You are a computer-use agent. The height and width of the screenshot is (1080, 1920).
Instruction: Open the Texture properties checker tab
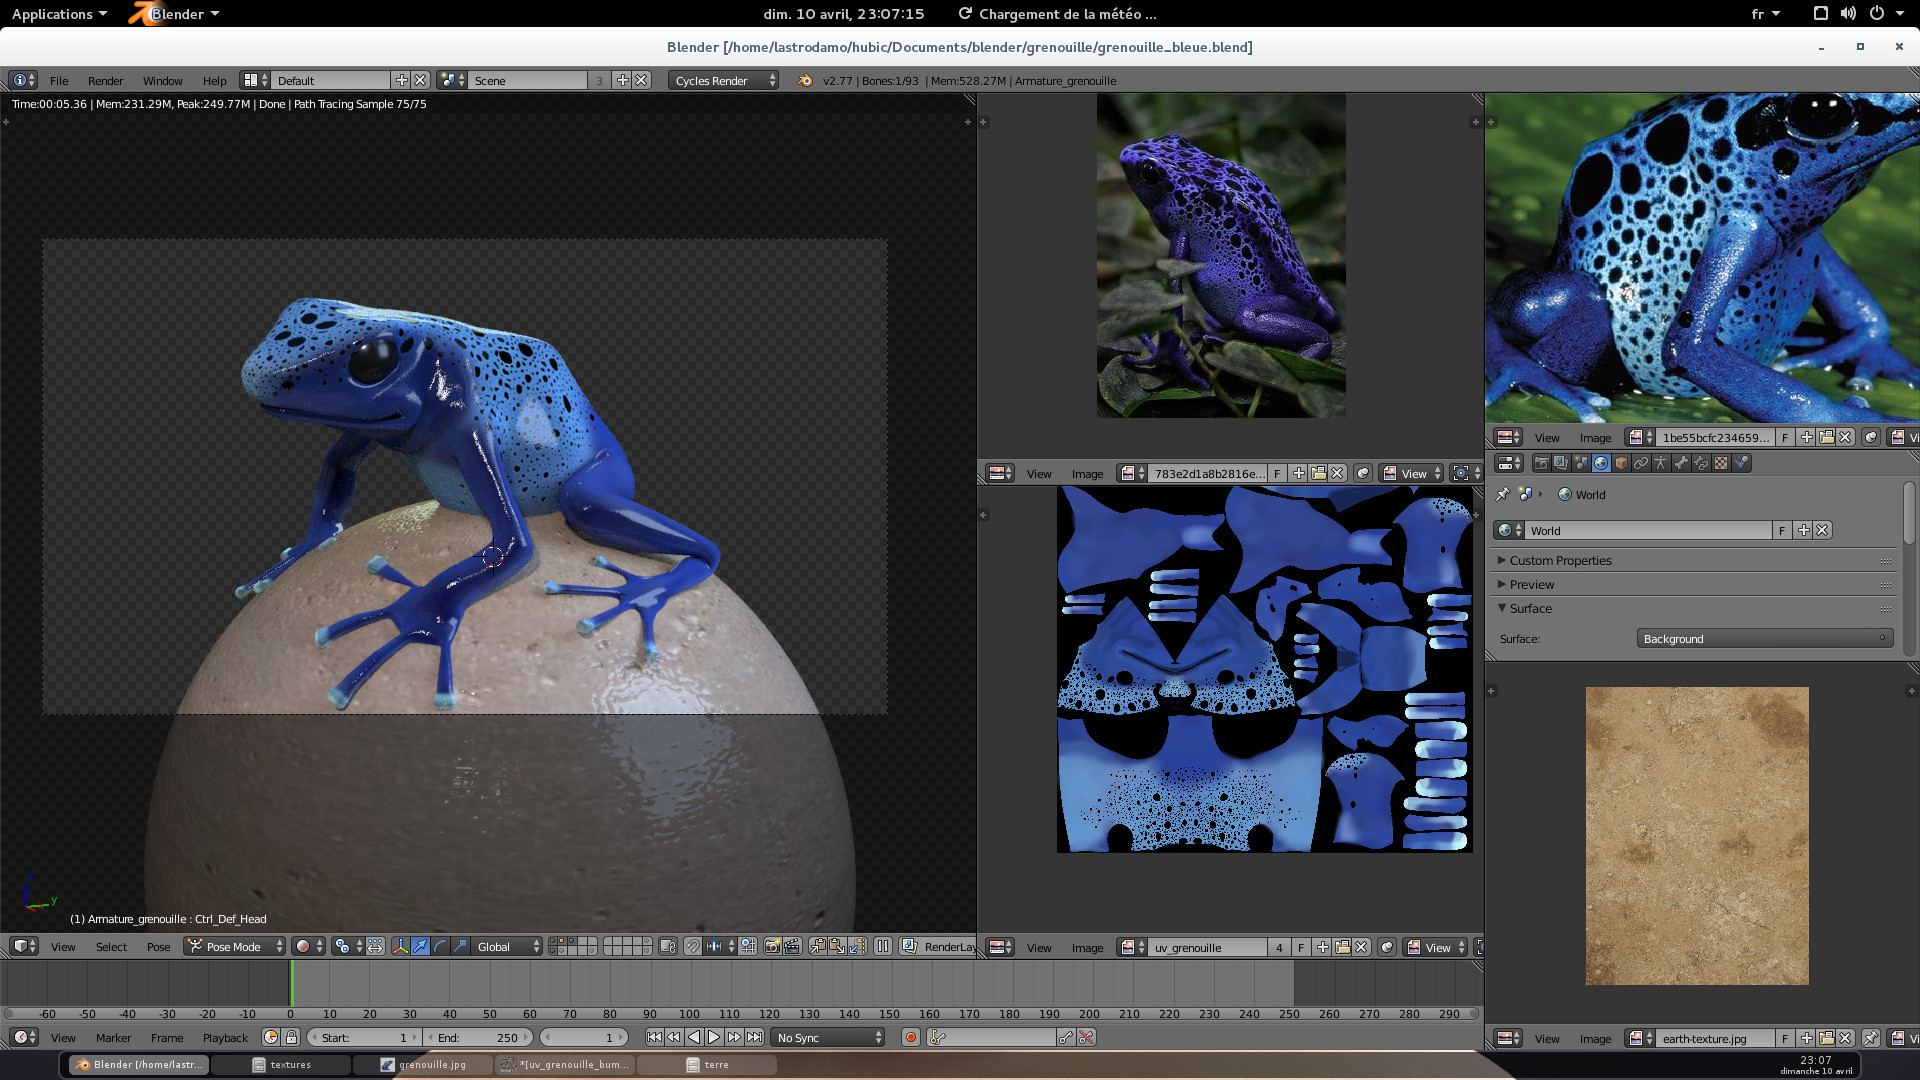(1721, 463)
